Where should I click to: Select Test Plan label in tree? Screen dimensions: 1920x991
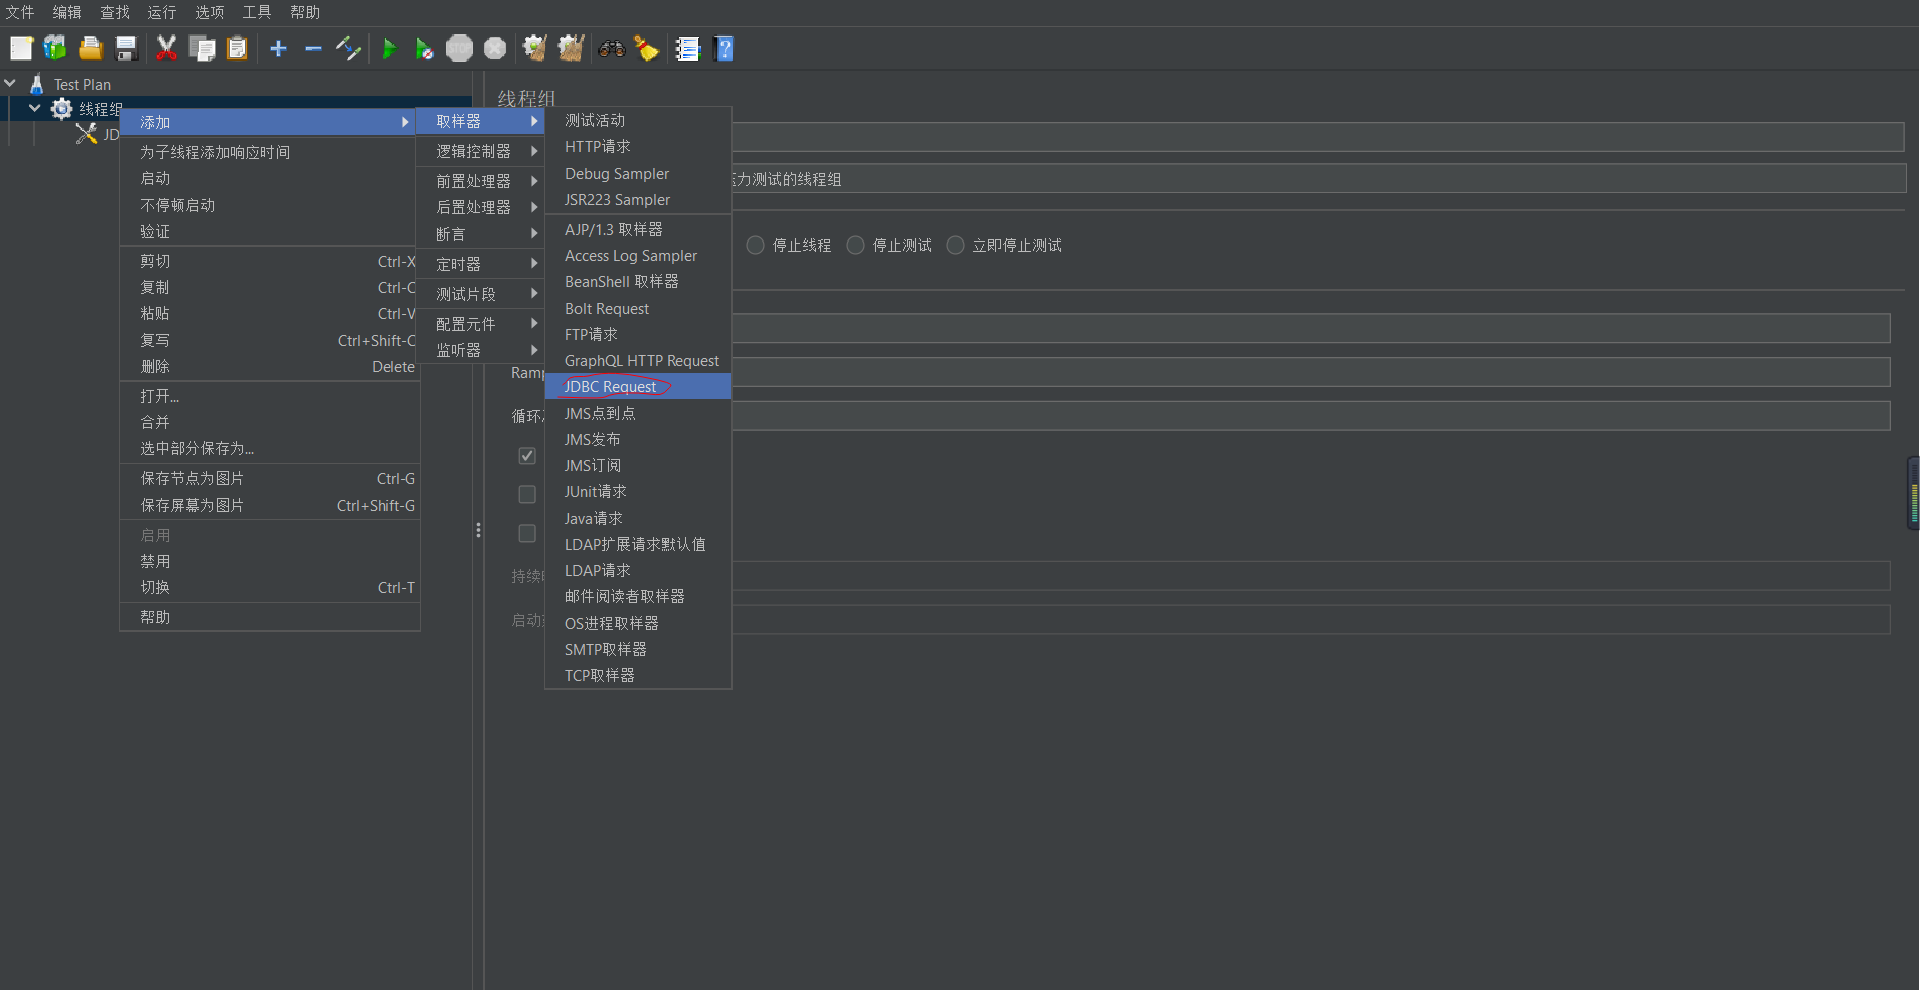click(82, 85)
